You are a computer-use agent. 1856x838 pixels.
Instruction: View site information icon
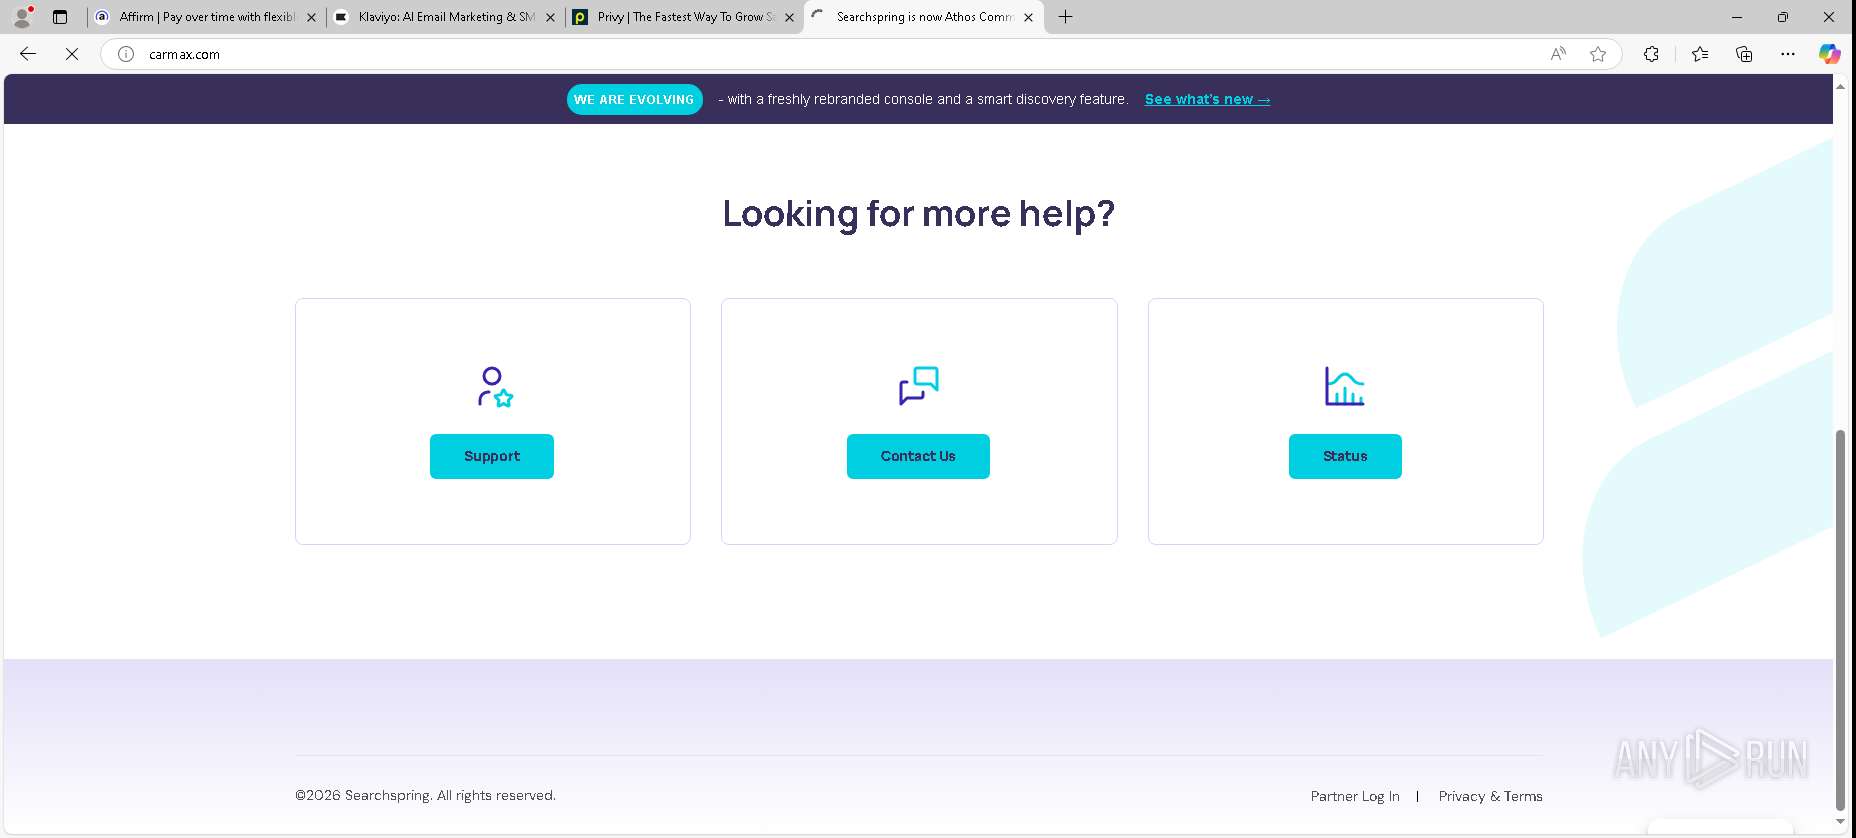(x=126, y=54)
